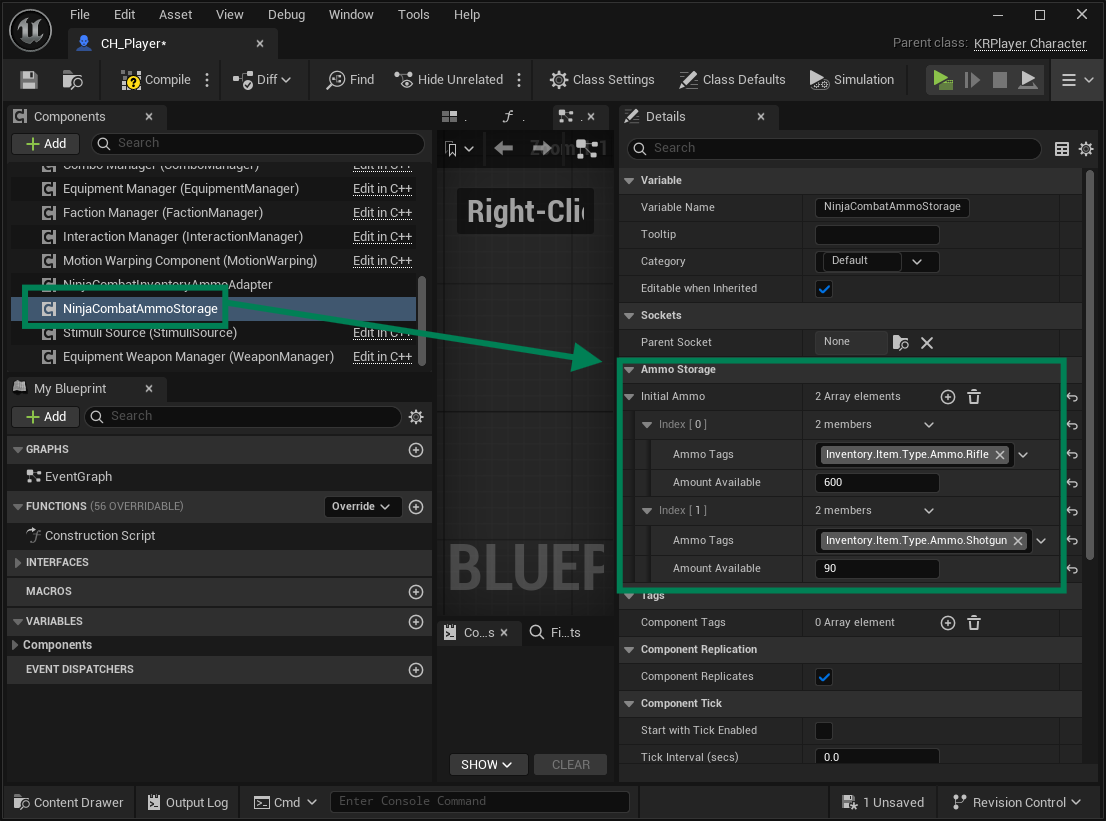Click the Stop simulation square icon
The width and height of the screenshot is (1106, 821).
click(x=999, y=80)
